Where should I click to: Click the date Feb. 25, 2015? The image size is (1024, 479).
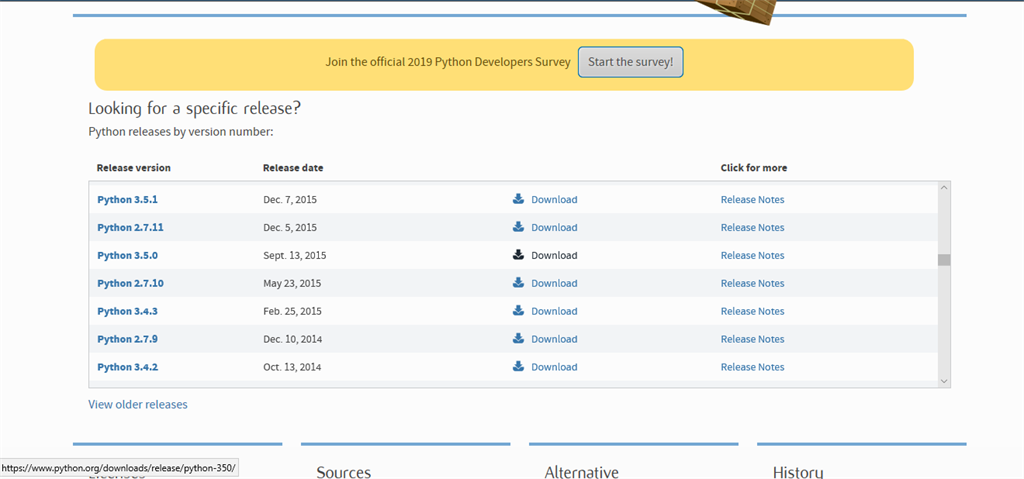tap(292, 311)
